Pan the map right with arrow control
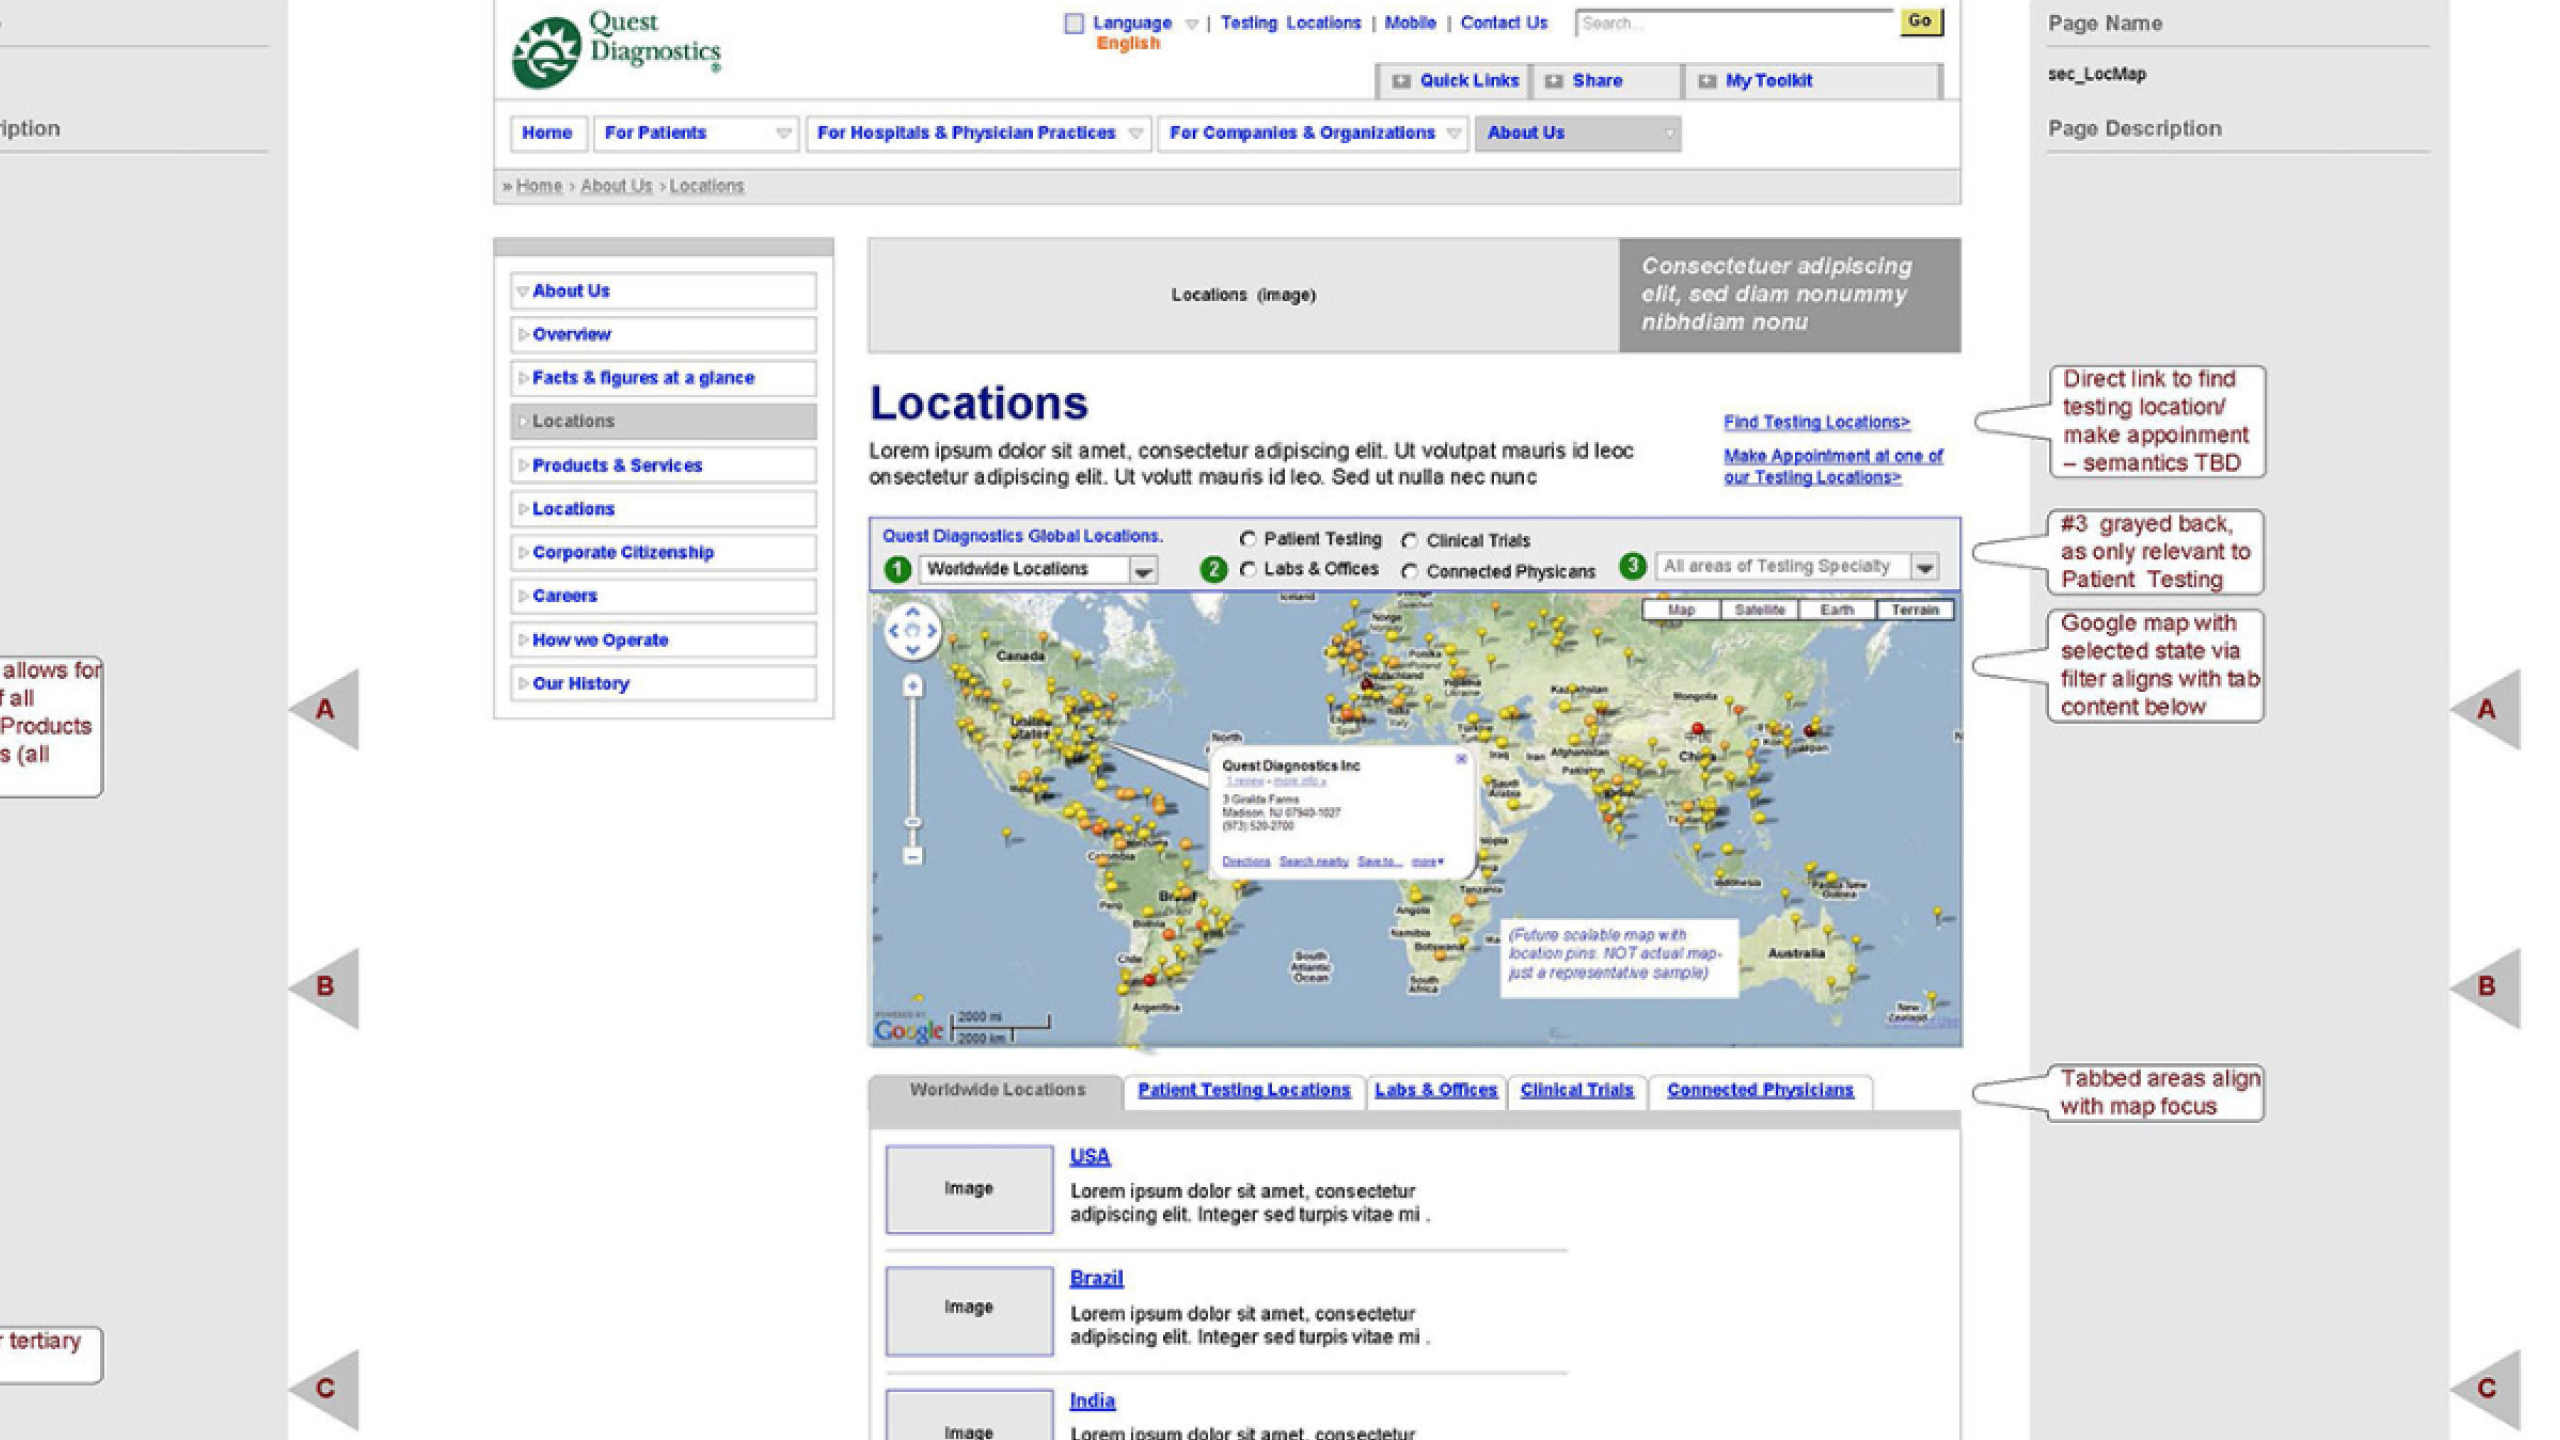Screen dimensions: 2560x1440 pos(932,631)
